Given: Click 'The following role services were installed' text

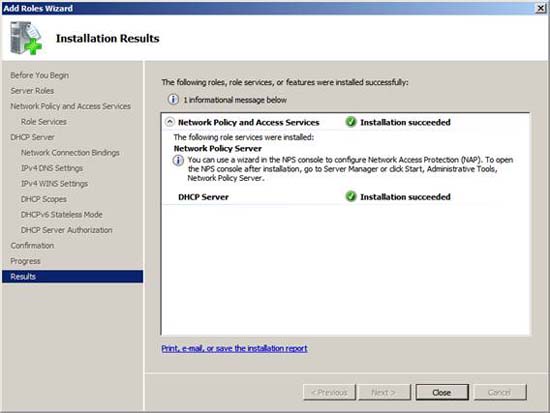Looking at the screenshot, I should 244,137.
